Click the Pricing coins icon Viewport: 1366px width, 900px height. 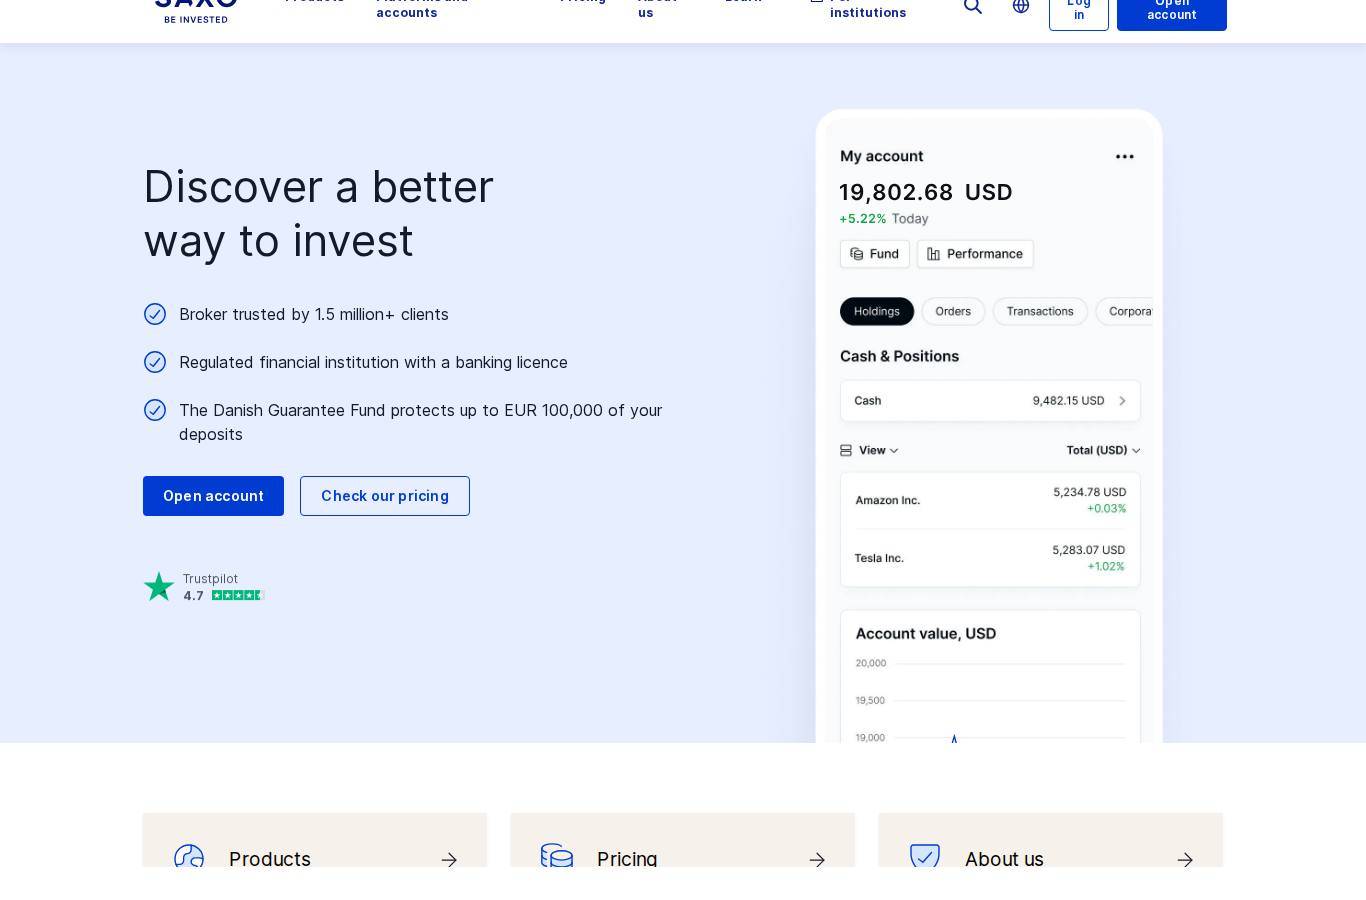pos(557,855)
